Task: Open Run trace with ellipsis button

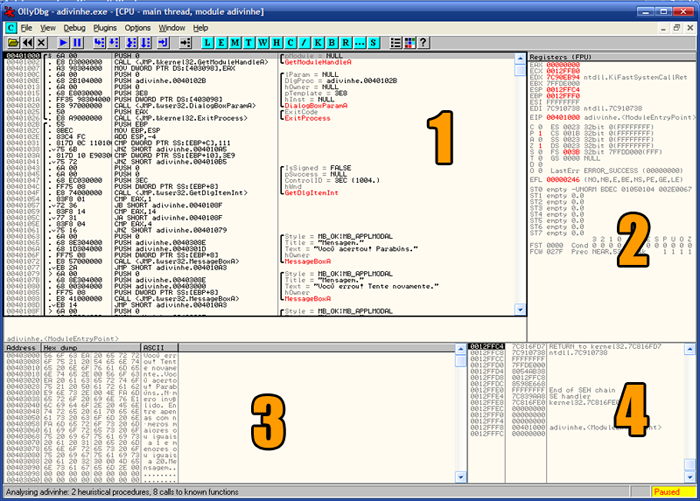Action: point(359,43)
